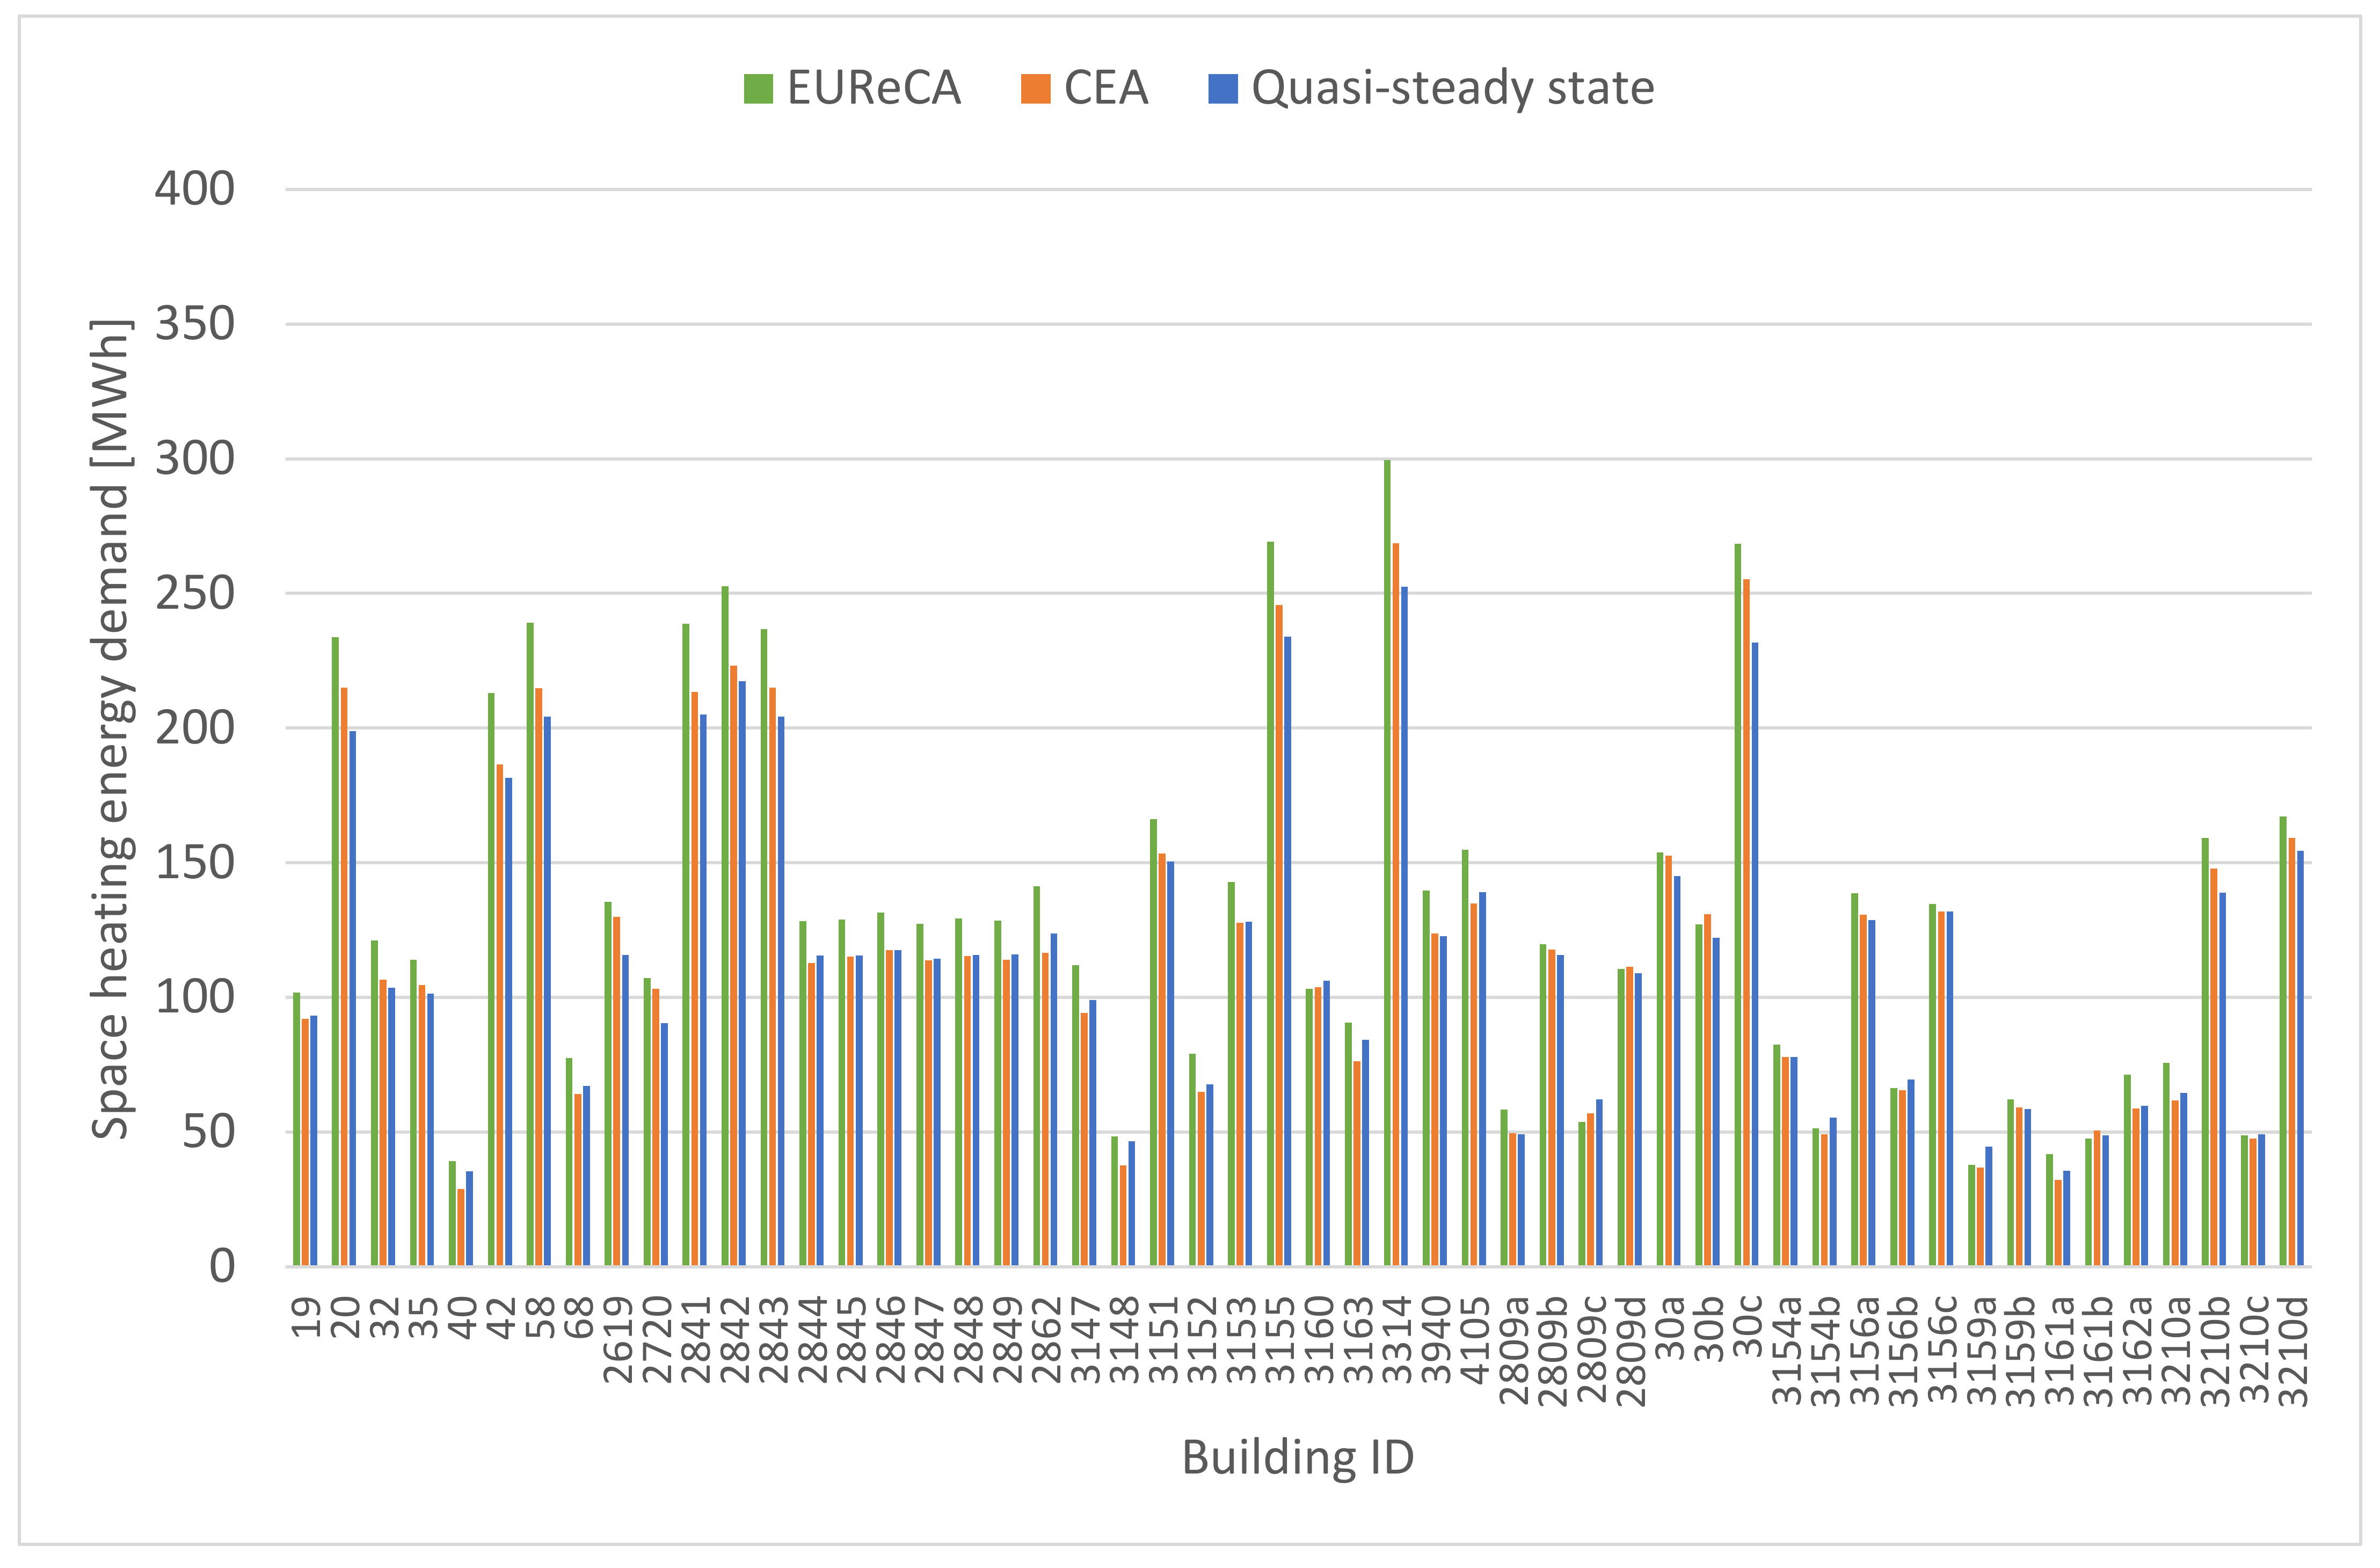2380x1568 pixels.
Task: Click the green bar for building 2842
Action: tap(725, 925)
